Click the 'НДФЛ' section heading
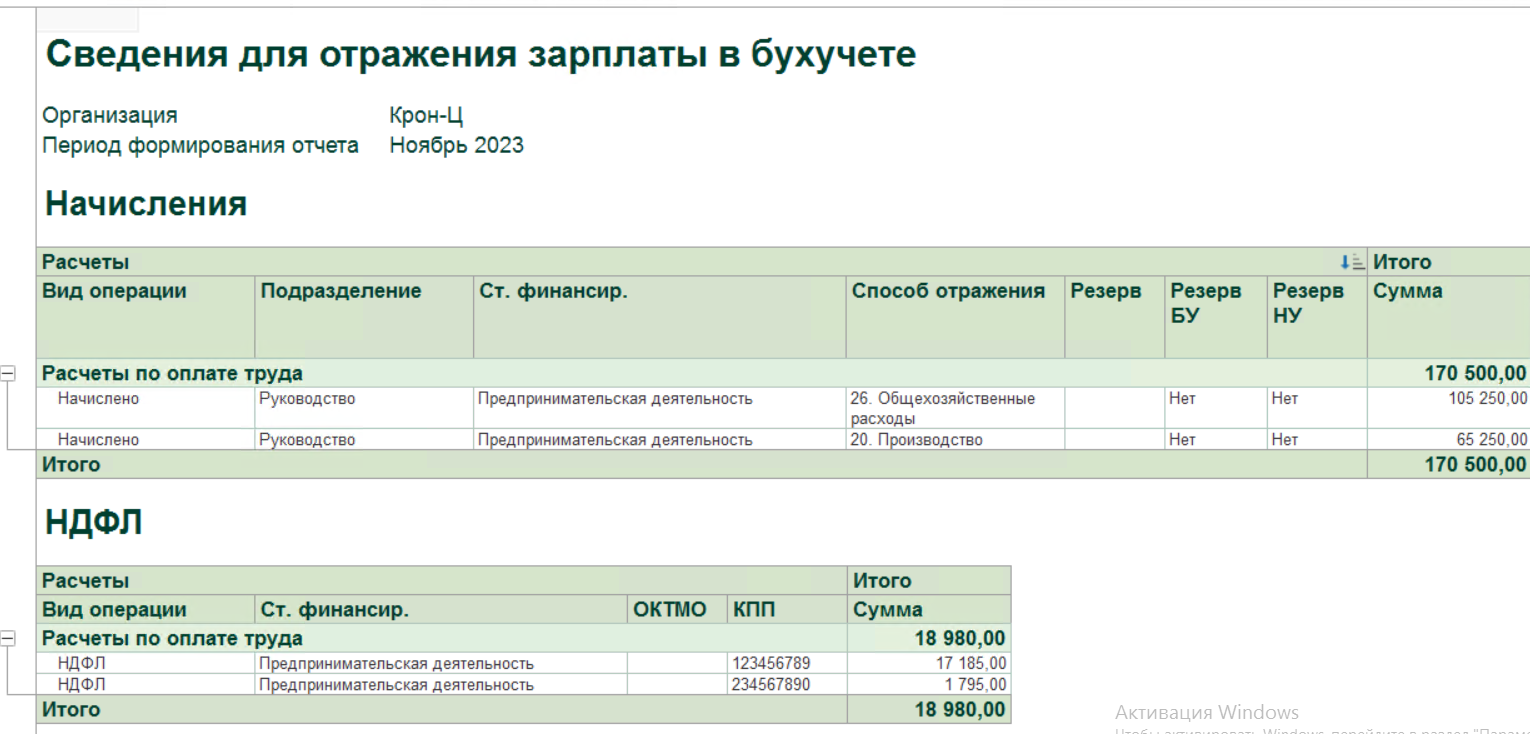Image resolution: width=1530 pixels, height=734 pixels. tap(94, 523)
